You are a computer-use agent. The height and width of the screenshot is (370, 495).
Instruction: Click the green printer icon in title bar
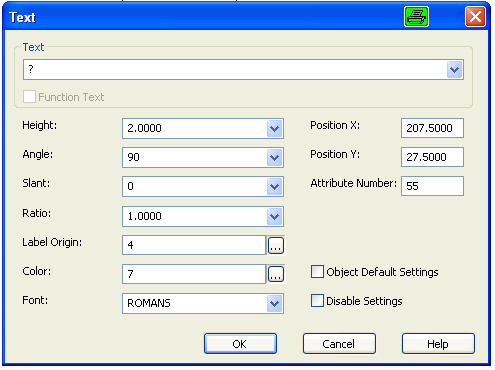coord(416,17)
